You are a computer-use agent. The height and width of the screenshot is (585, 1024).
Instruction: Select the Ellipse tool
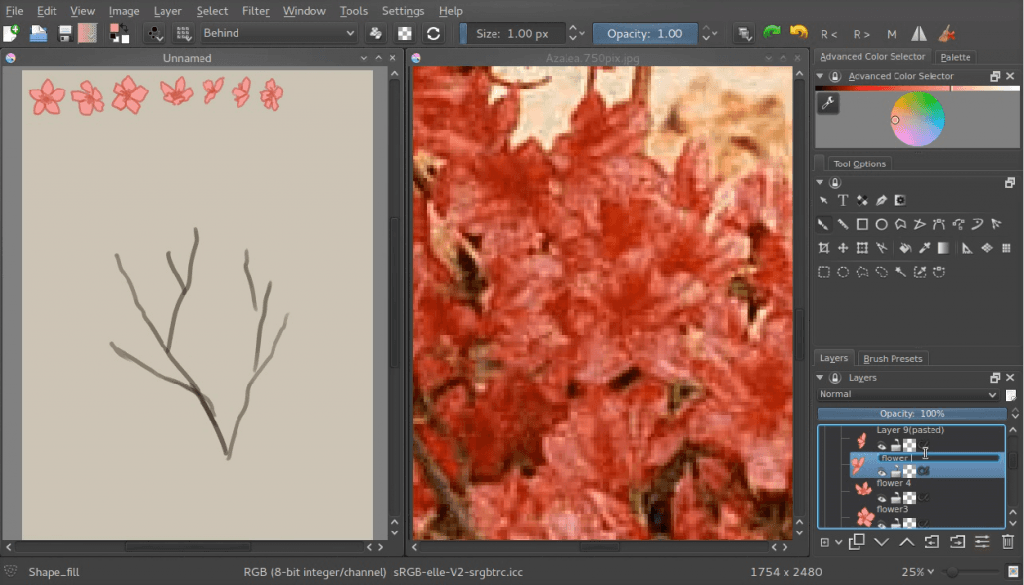tap(882, 224)
